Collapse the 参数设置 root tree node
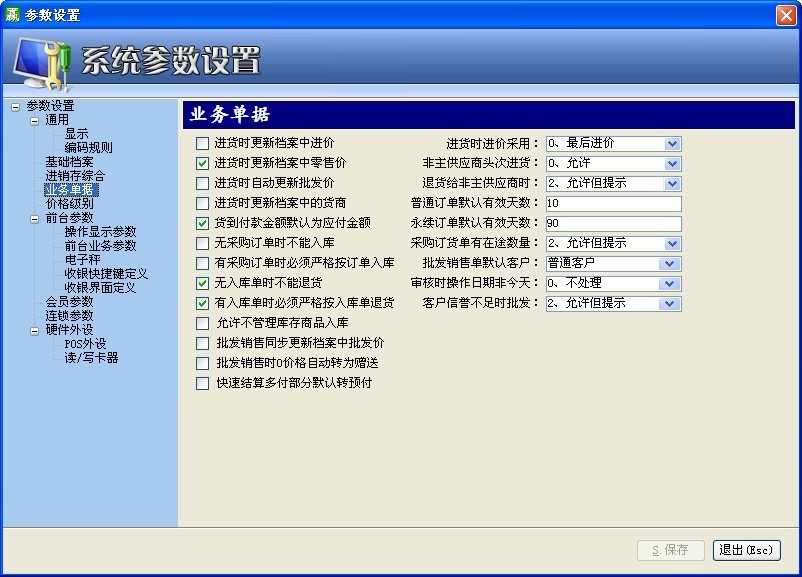This screenshot has width=802, height=577. pos(16,107)
